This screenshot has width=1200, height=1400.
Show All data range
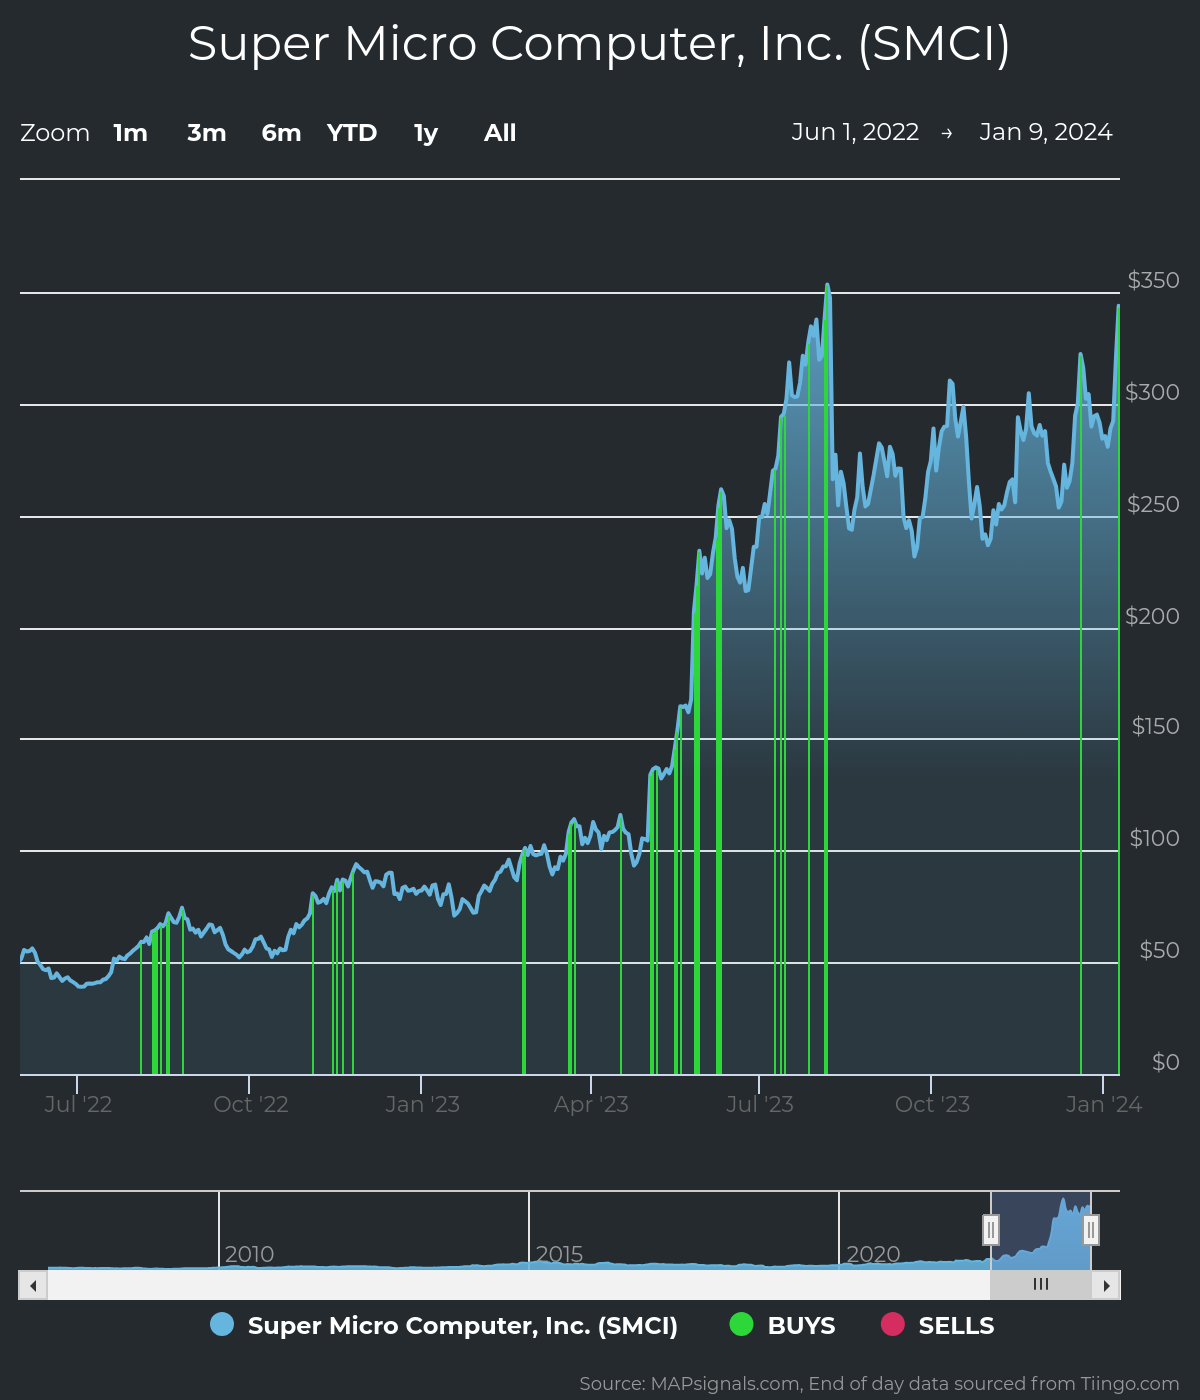[500, 133]
